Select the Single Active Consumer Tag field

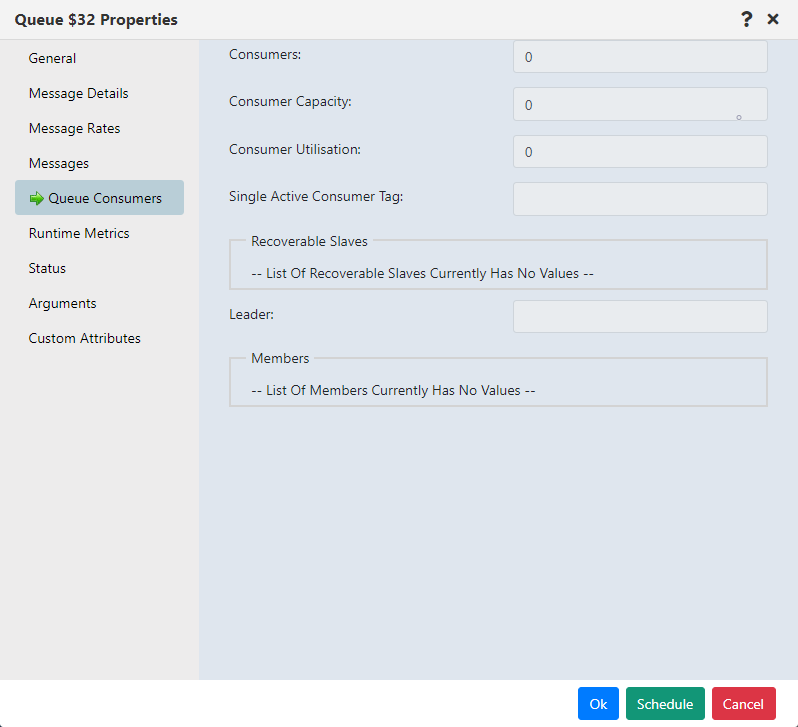[640, 199]
